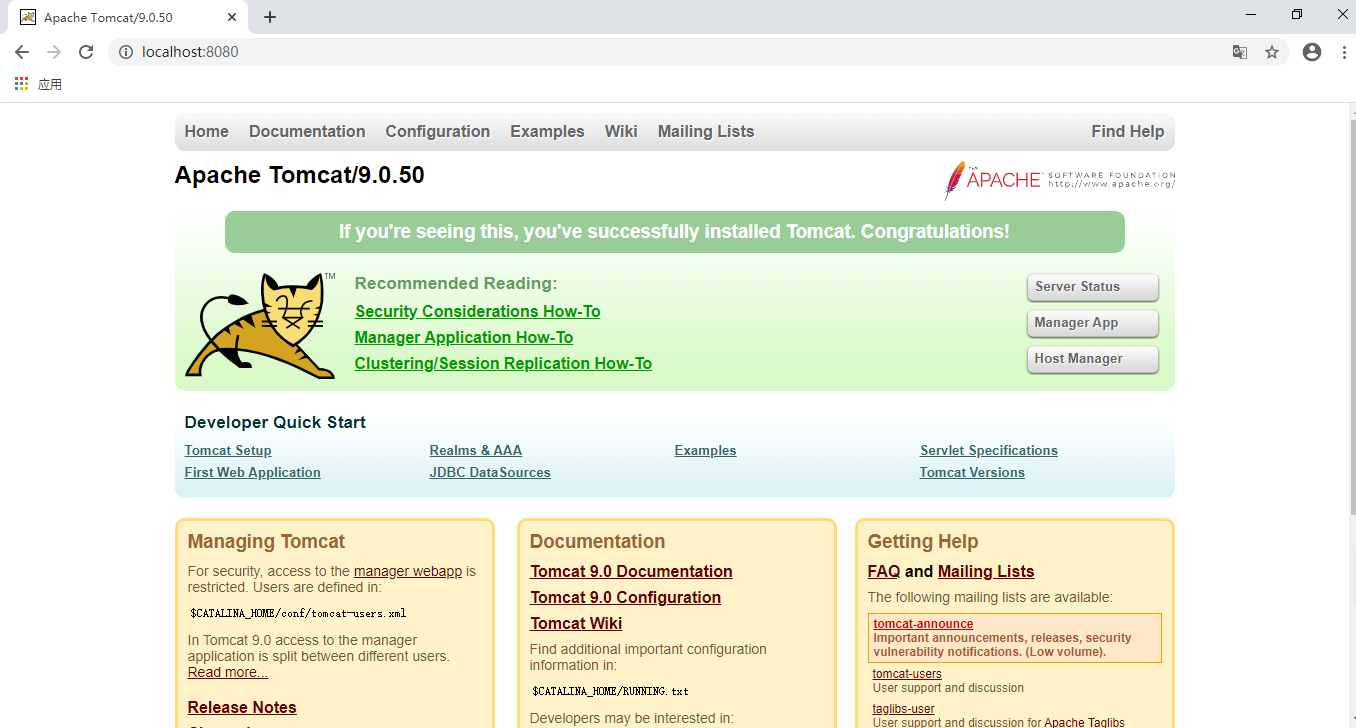This screenshot has width=1356, height=728.
Task: Open the Tomcat 9.0 Documentation link
Action: [x=631, y=571]
